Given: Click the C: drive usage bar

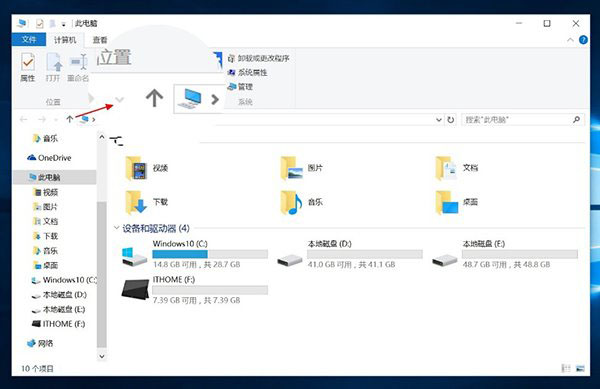Looking at the screenshot, I should point(210,254).
